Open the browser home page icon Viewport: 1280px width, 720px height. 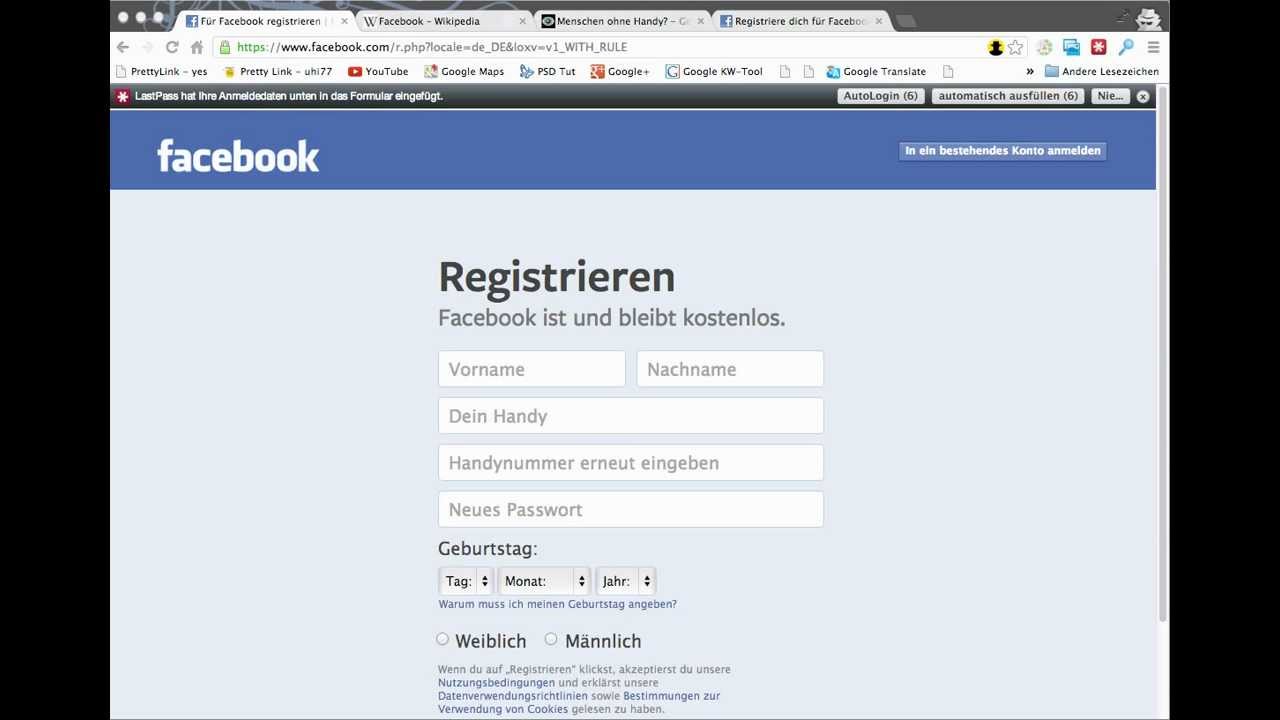tap(197, 47)
